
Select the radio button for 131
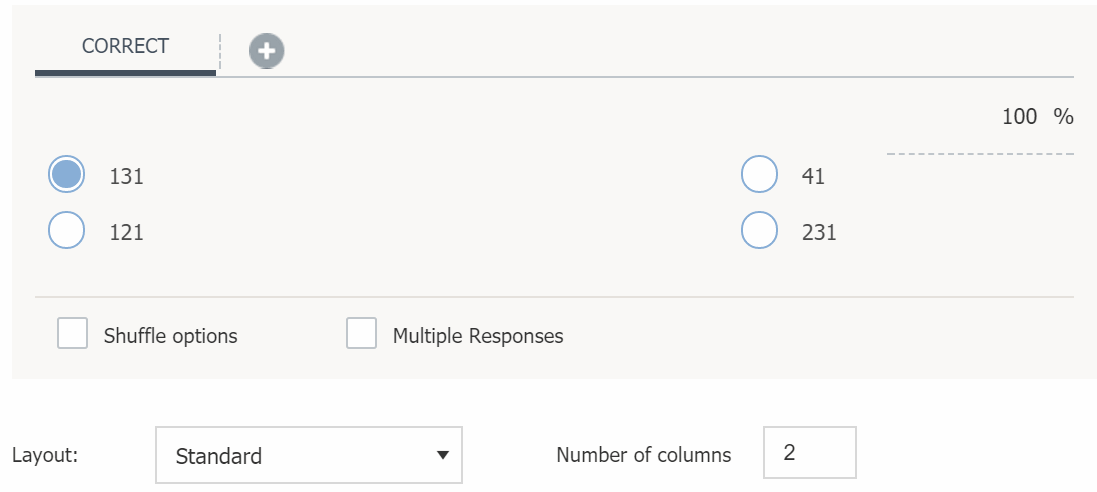(x=67, y=175)
